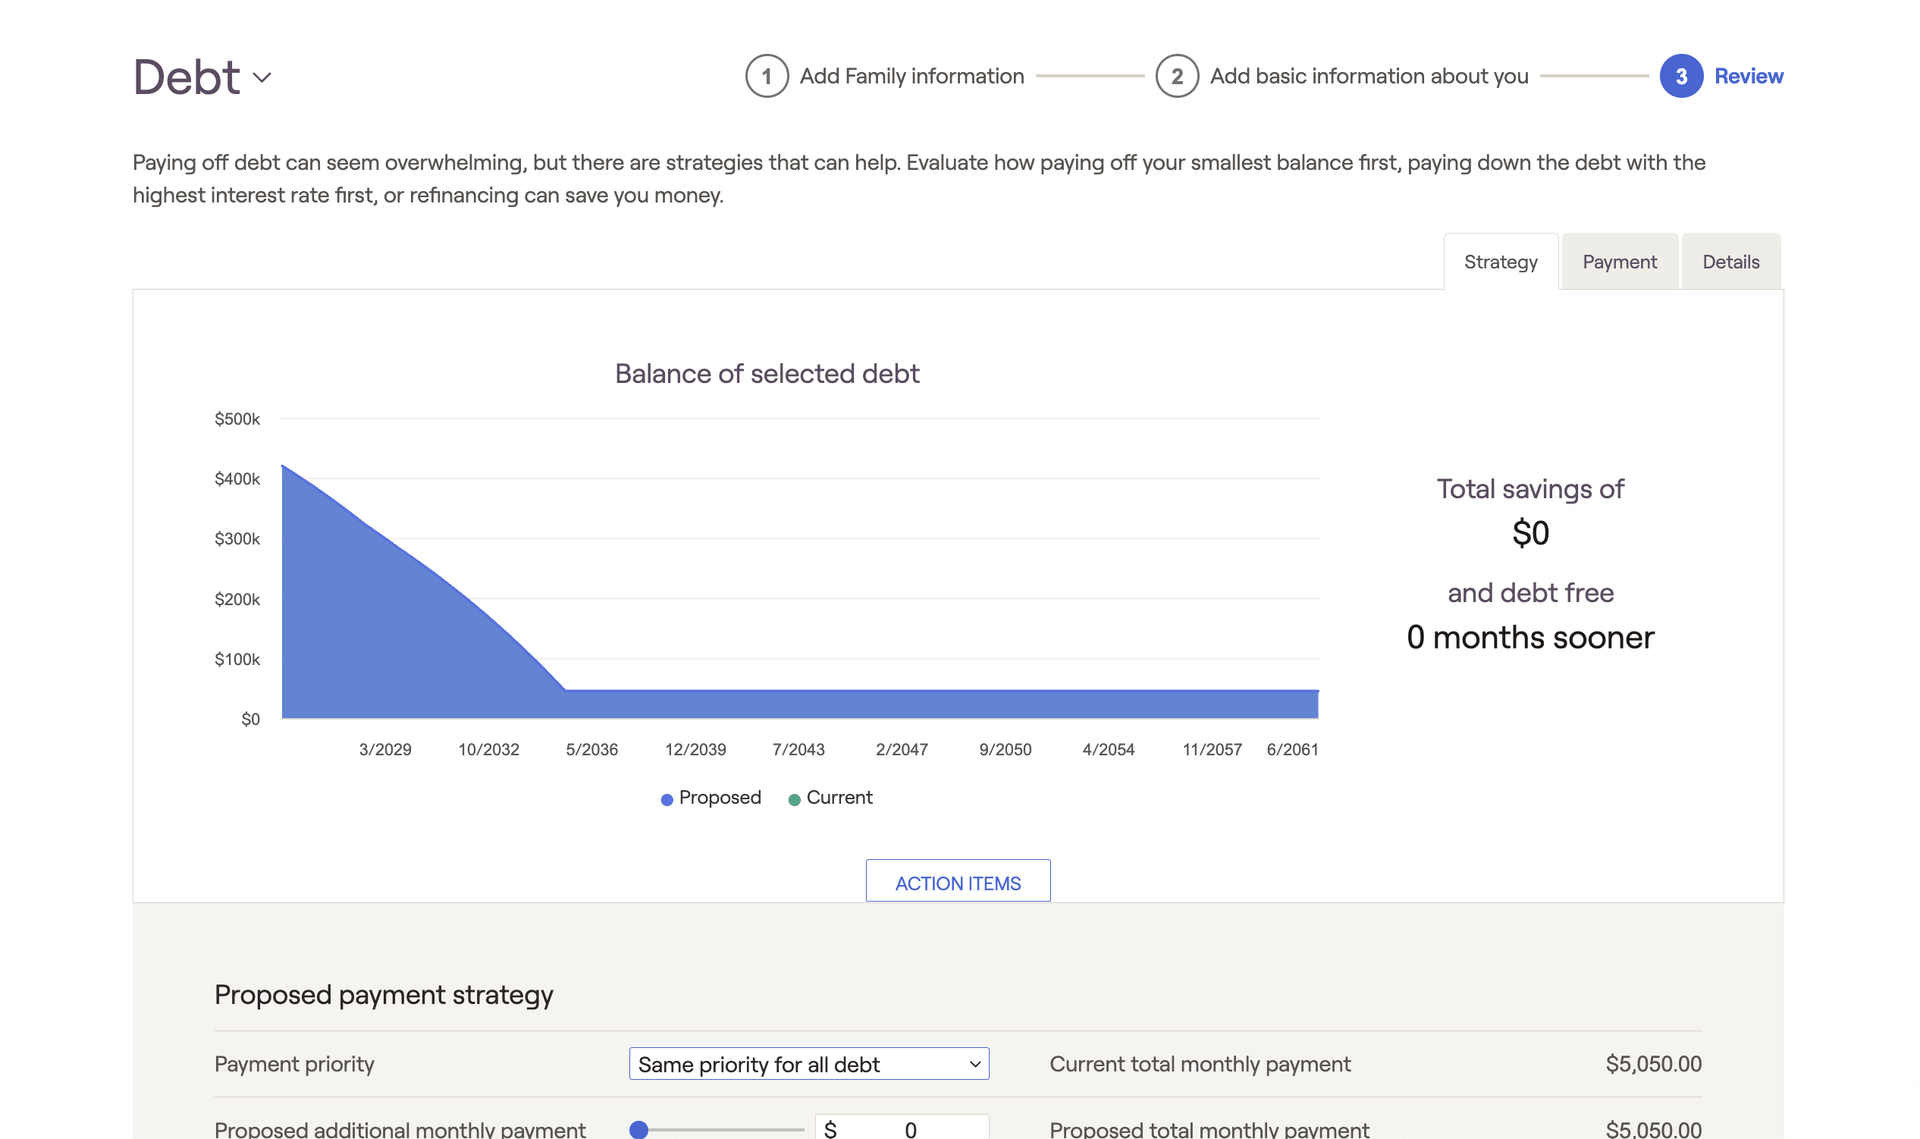
Task: Click the 6/2061 axis label
Action: (x=1292, y=750)
